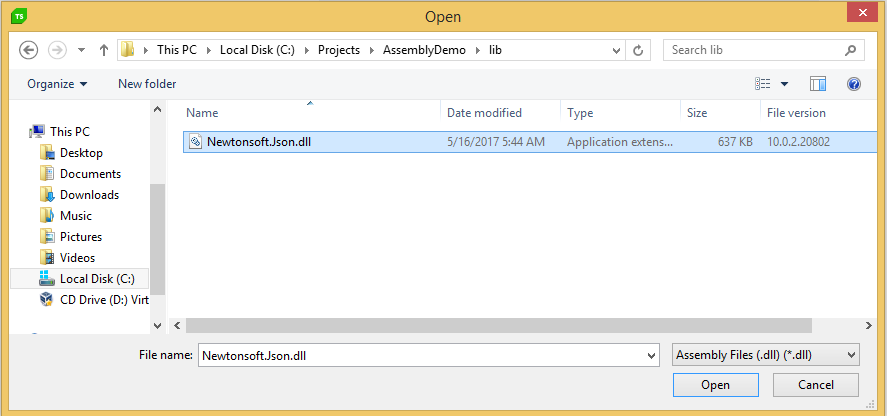Image resolution: width=887 pixels, height=416 pixels.
Task: Click the Open button
Action: (x=716, y=385)
